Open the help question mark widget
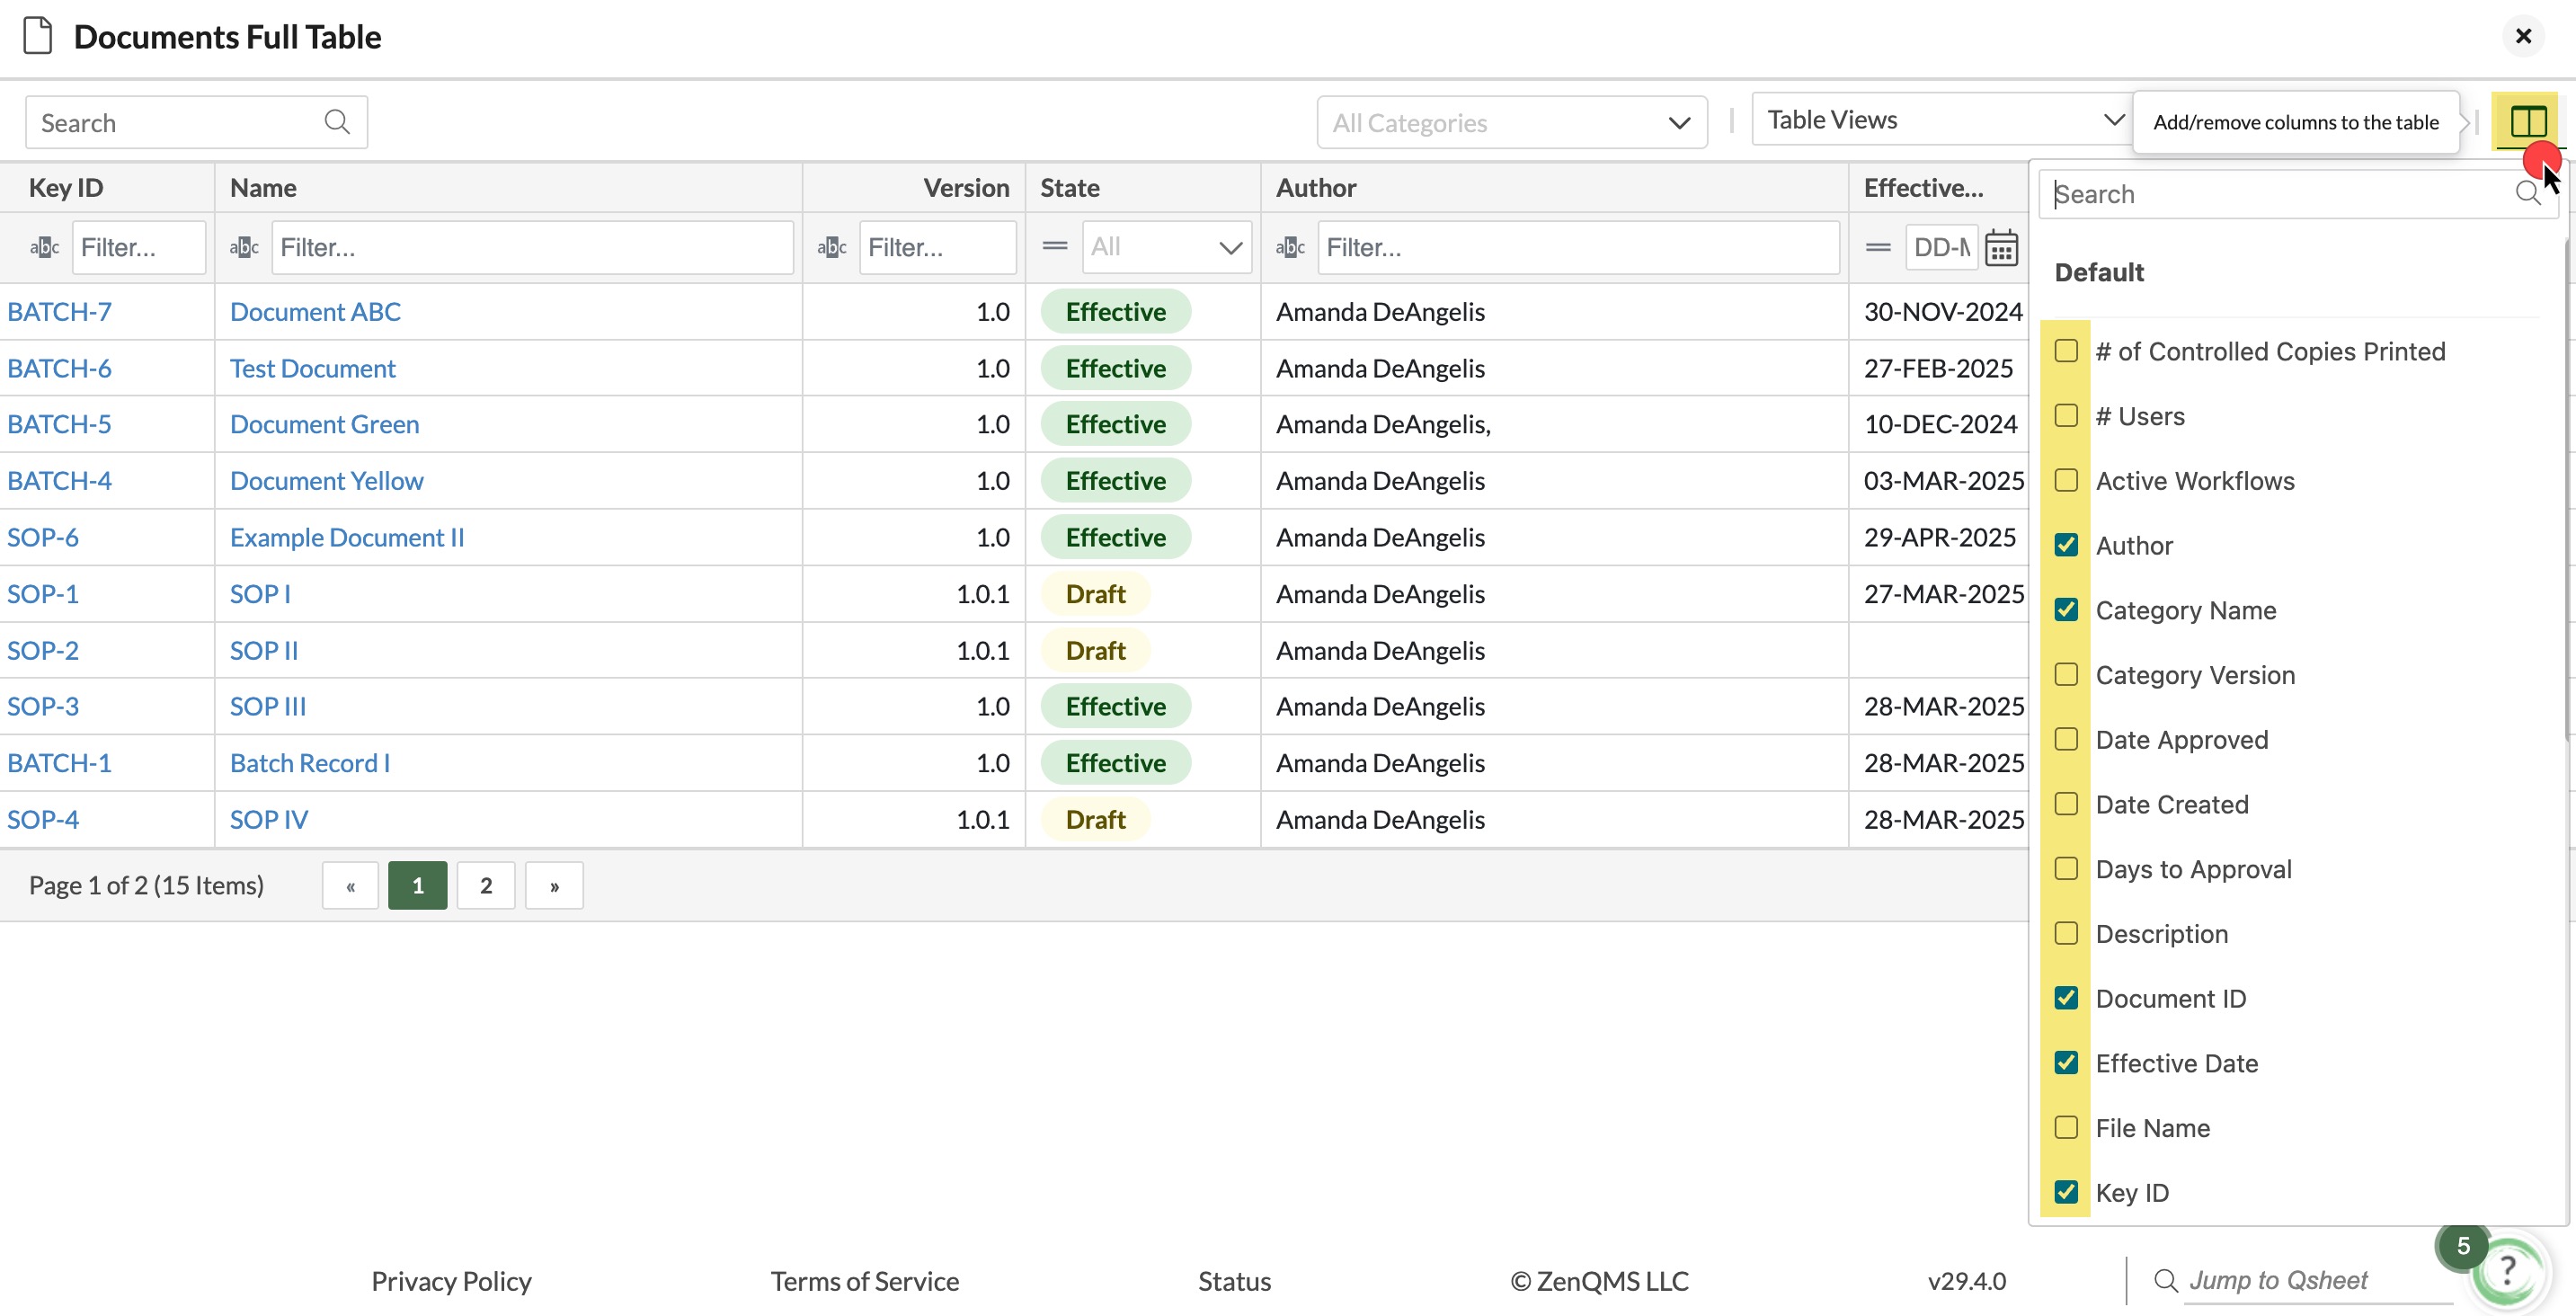Screen dimensions: 2576x1316 click(2508, 1271)
